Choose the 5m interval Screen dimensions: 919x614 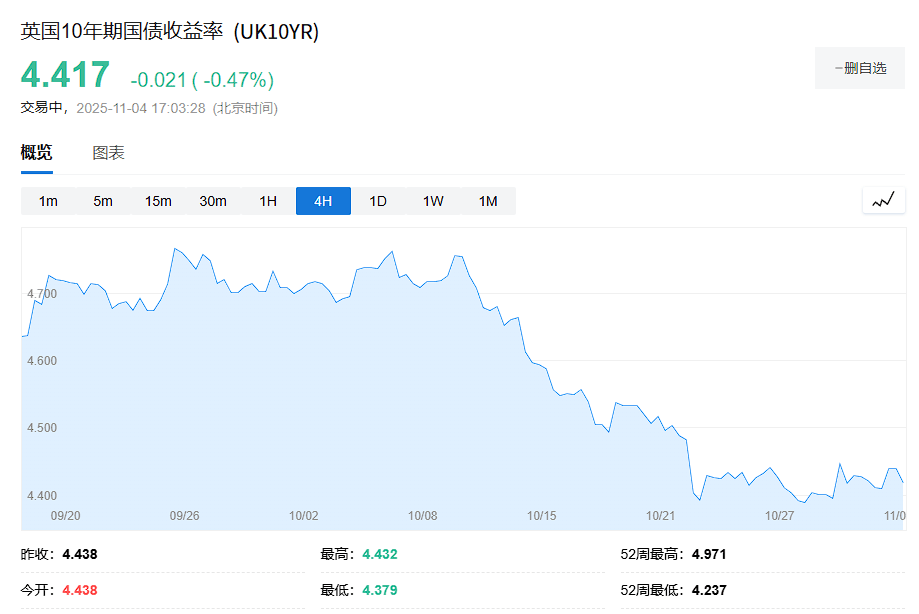point(103,201)
